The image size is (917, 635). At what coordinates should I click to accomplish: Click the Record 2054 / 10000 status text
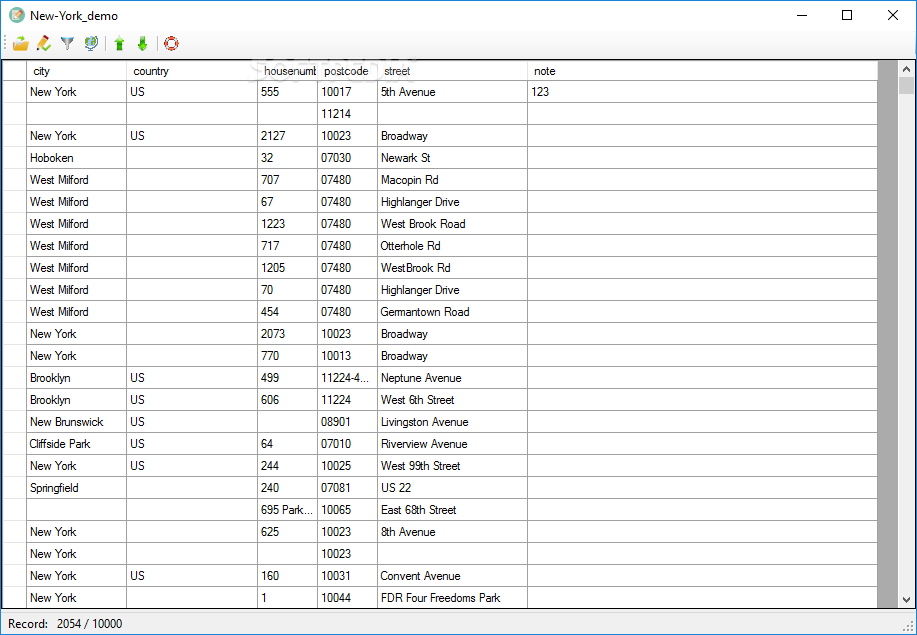[65, 624]
